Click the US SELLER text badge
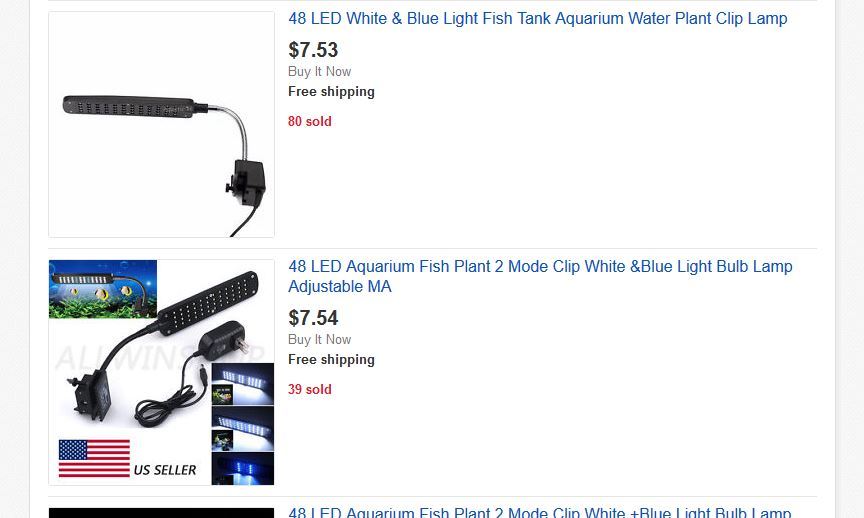864x518 pixels. [165, 470]
